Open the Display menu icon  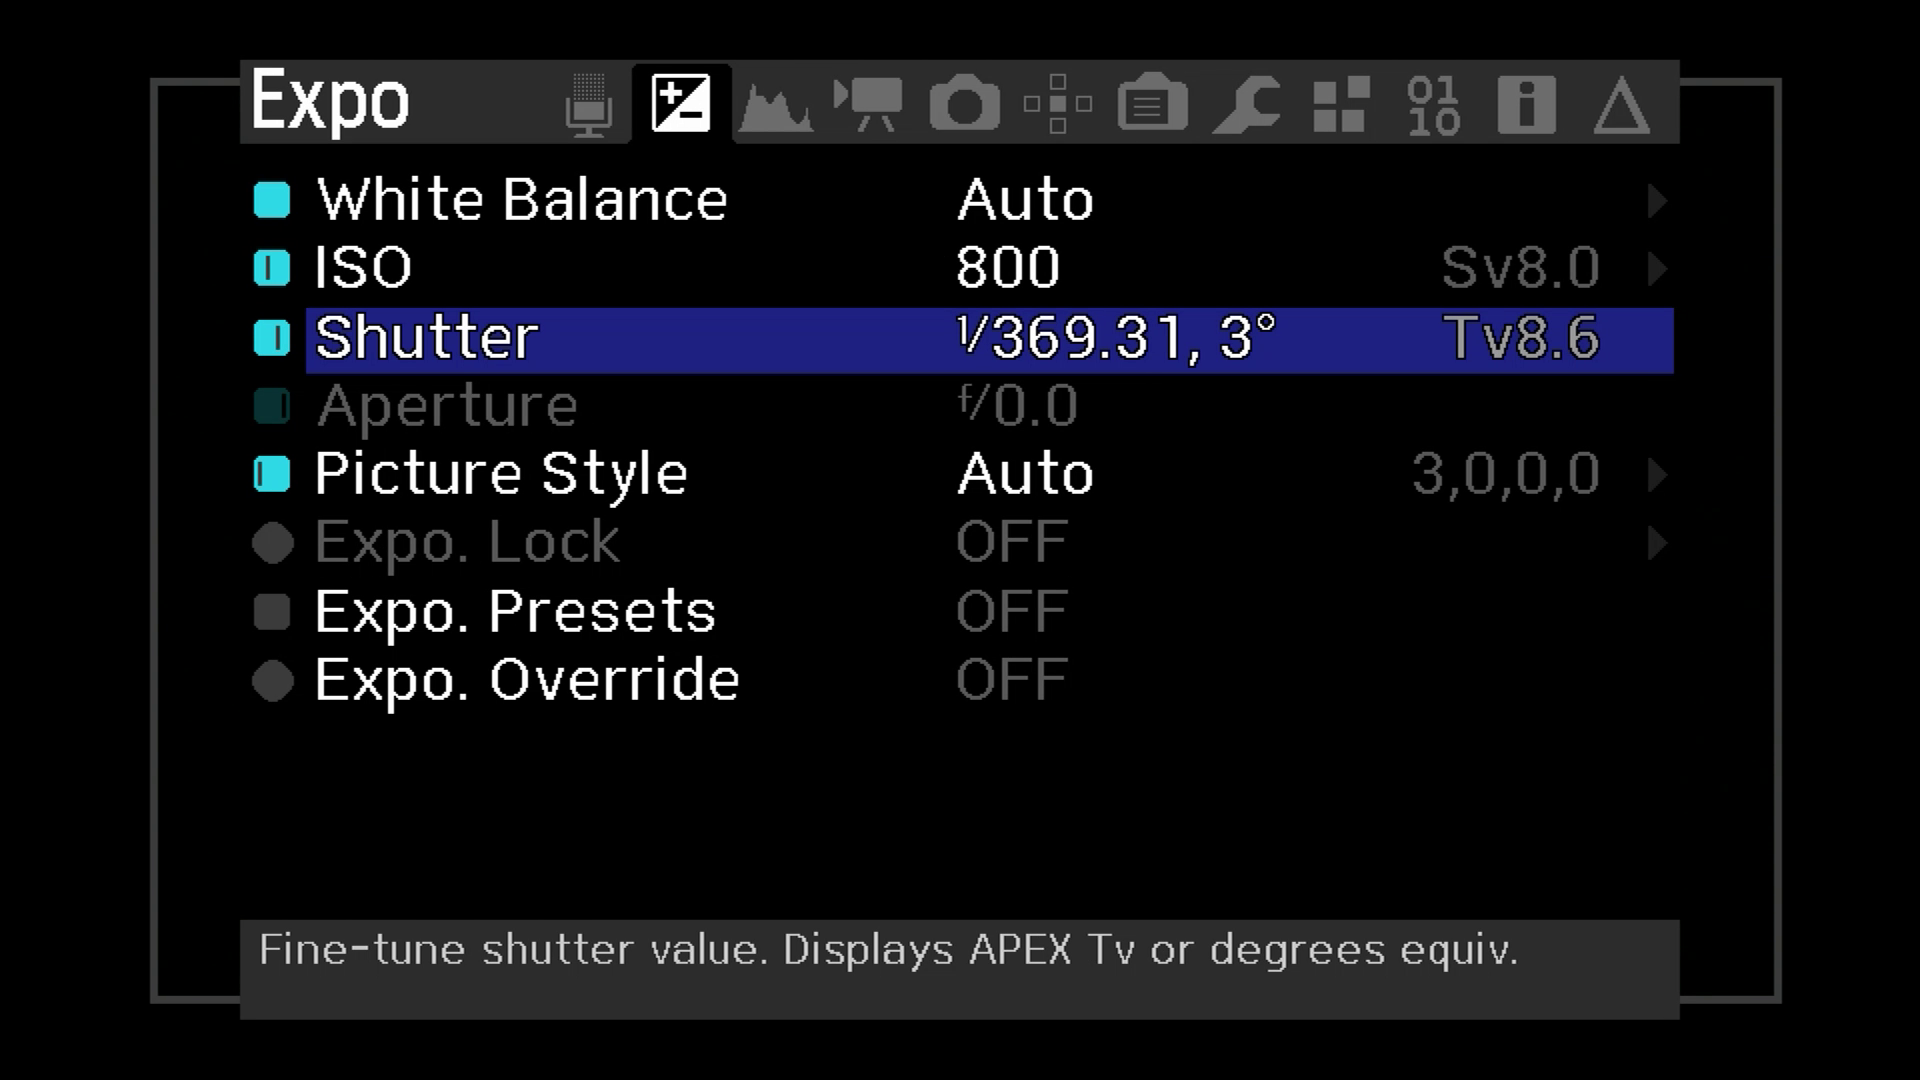[x=1152, y=104]
